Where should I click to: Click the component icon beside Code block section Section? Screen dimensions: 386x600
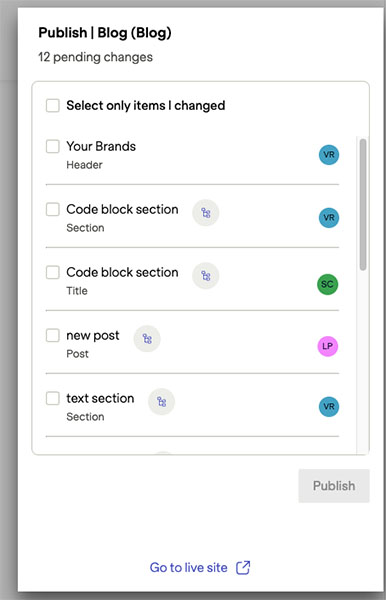[205, 213]
